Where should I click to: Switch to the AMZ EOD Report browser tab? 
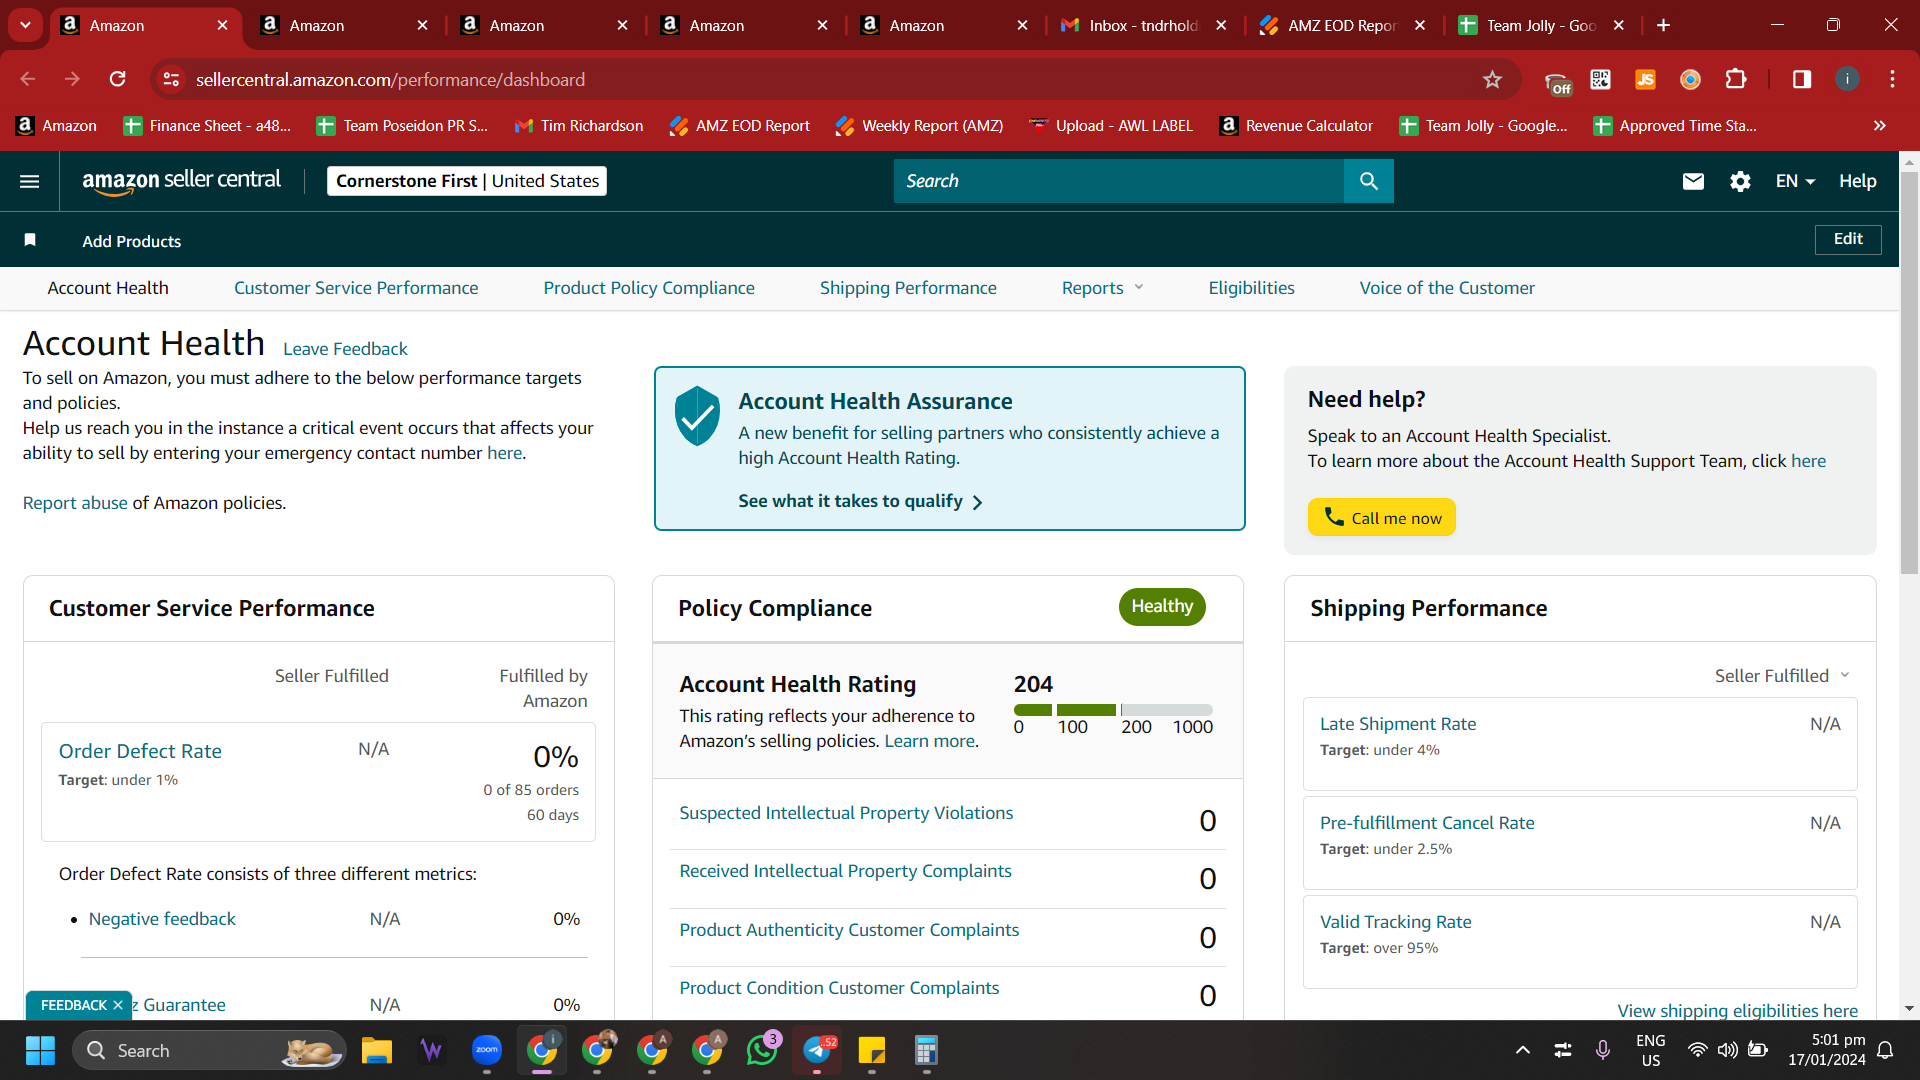1342,25
